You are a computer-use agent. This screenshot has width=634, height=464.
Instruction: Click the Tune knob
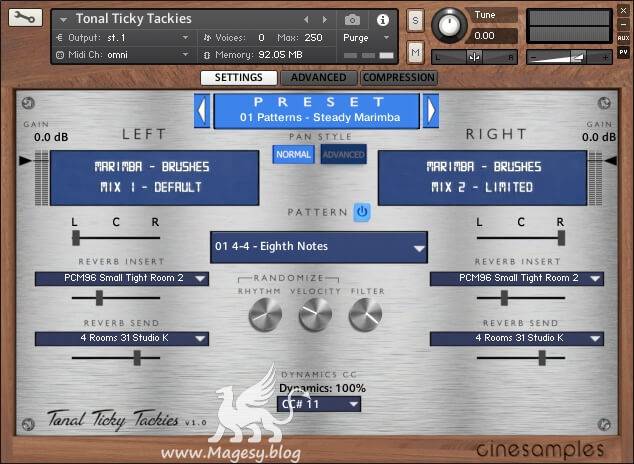(x=449, y=25)
